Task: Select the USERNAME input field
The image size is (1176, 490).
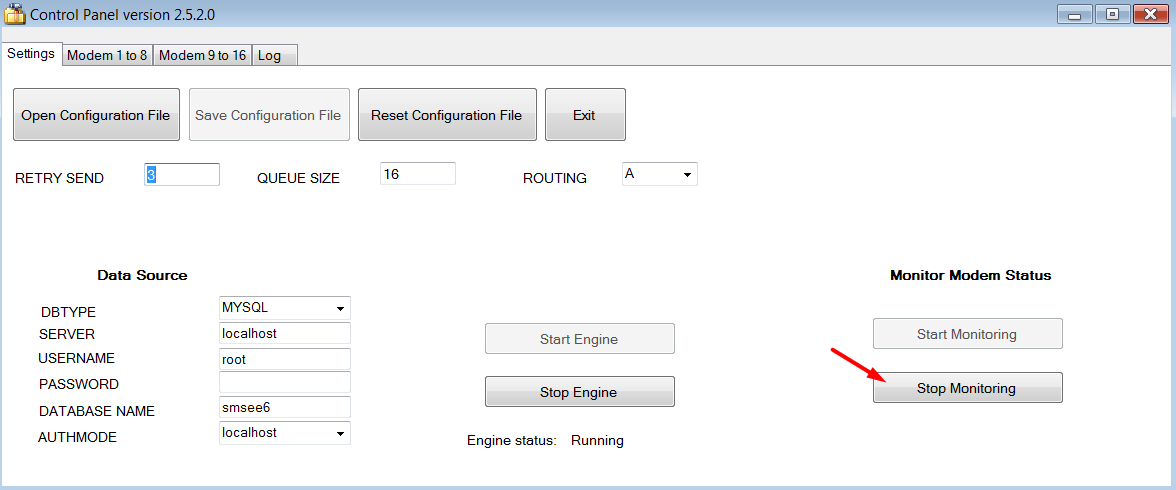Action: pos(284,359)
